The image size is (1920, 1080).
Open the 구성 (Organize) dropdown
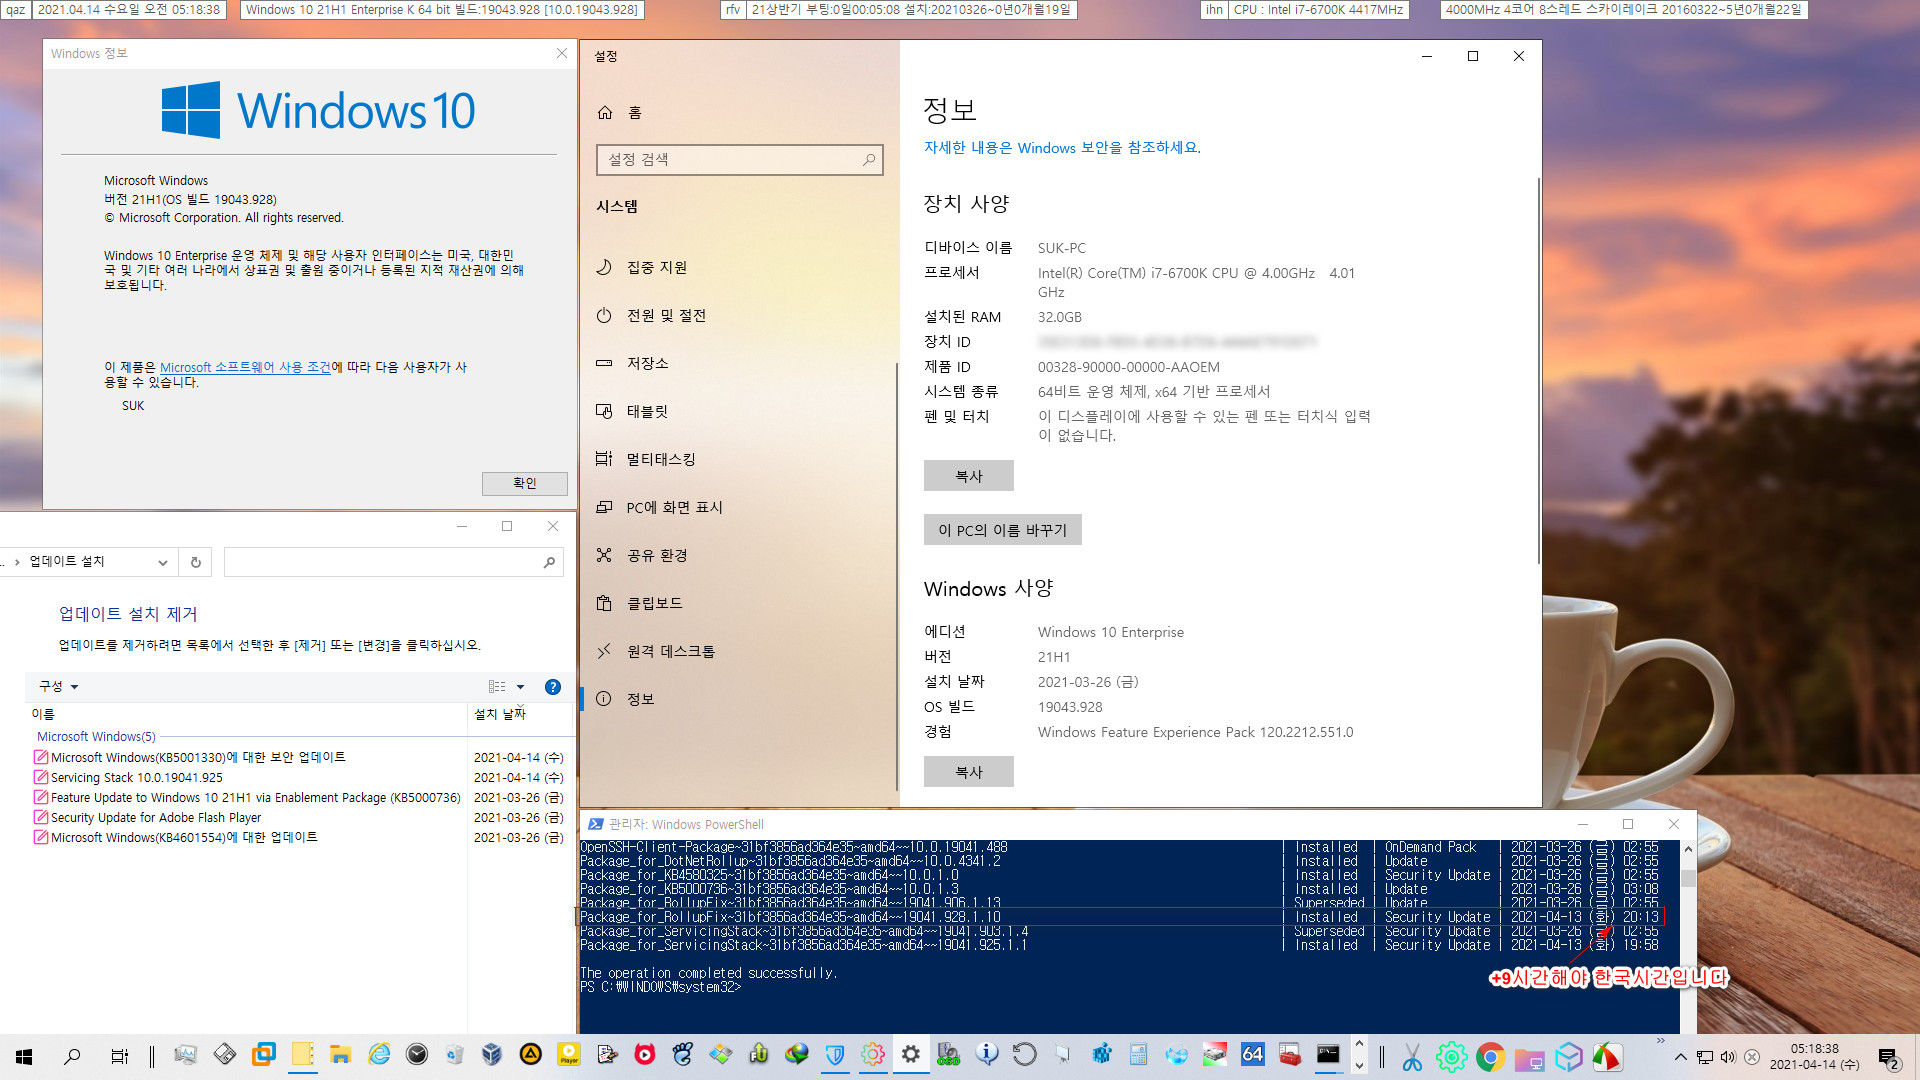coord(58,686)
